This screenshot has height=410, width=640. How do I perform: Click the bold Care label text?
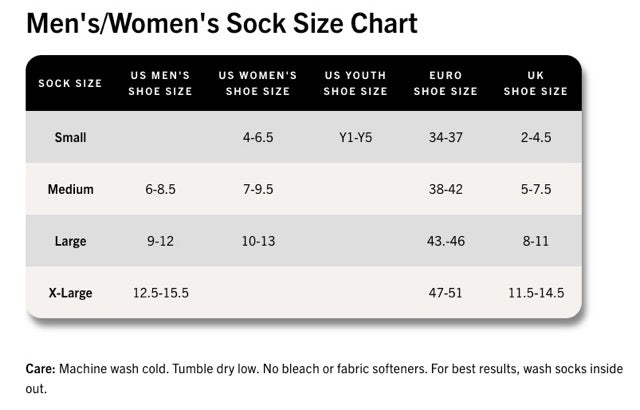(40, 369)
